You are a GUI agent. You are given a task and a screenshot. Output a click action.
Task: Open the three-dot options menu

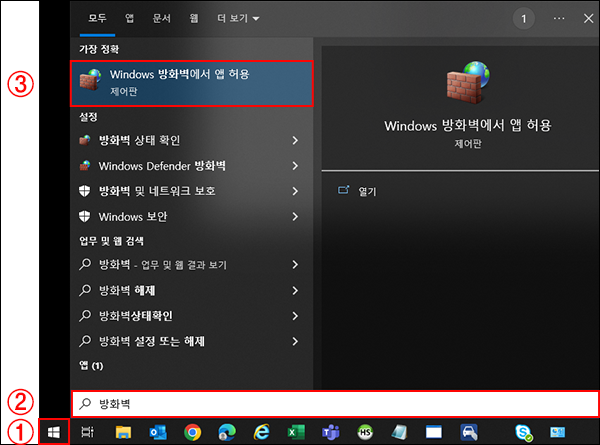click(559, 18)
